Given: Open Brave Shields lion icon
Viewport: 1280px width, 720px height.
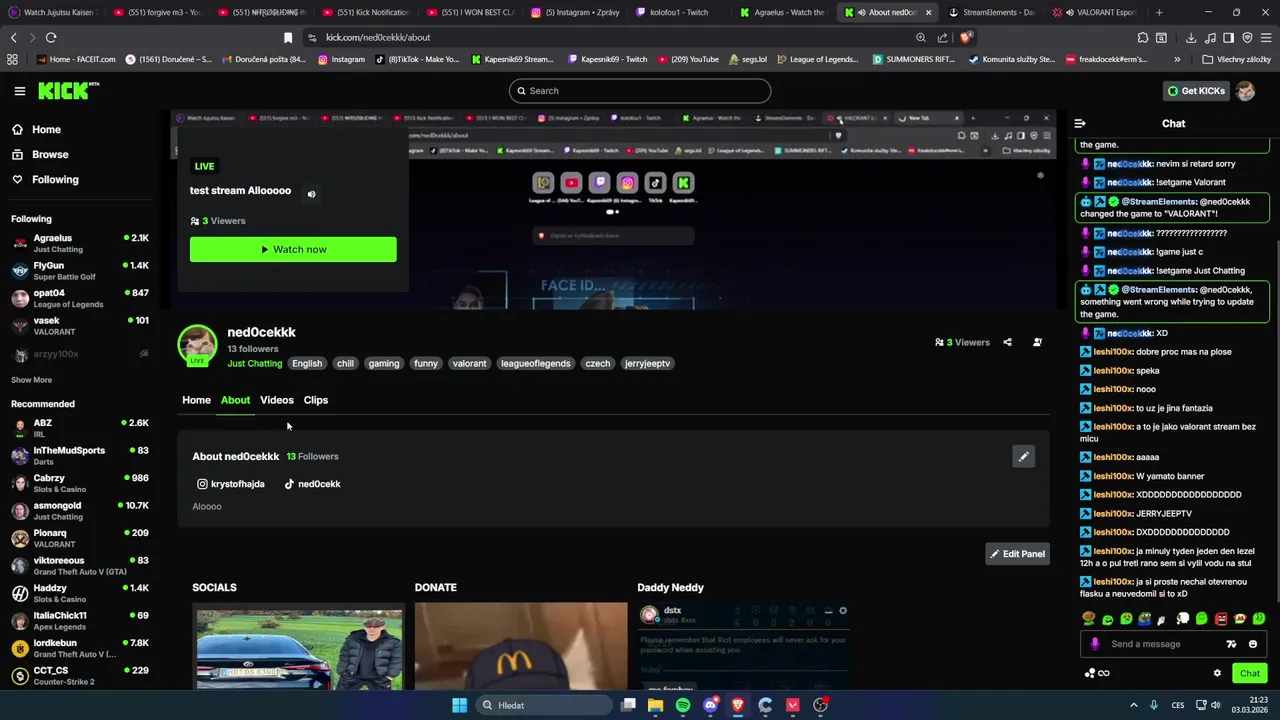Looking at the screenshot, I should [966, 37].
